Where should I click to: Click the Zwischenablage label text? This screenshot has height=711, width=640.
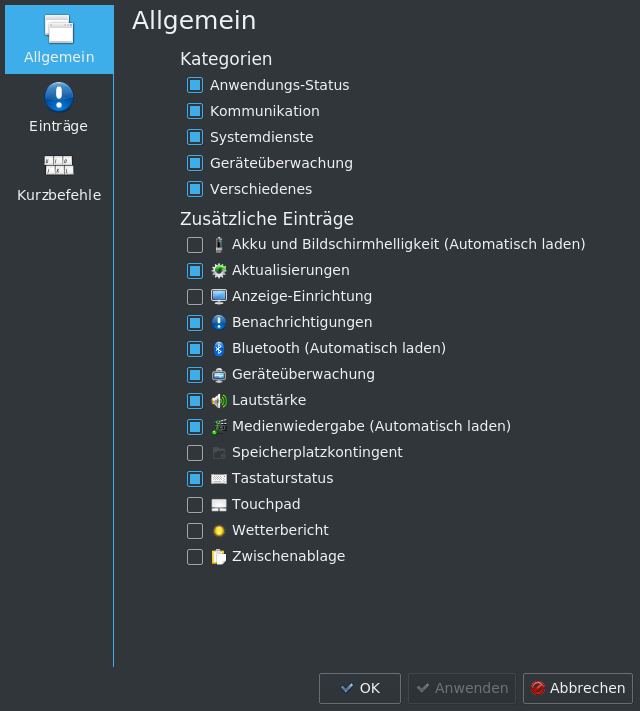(288, 556)
